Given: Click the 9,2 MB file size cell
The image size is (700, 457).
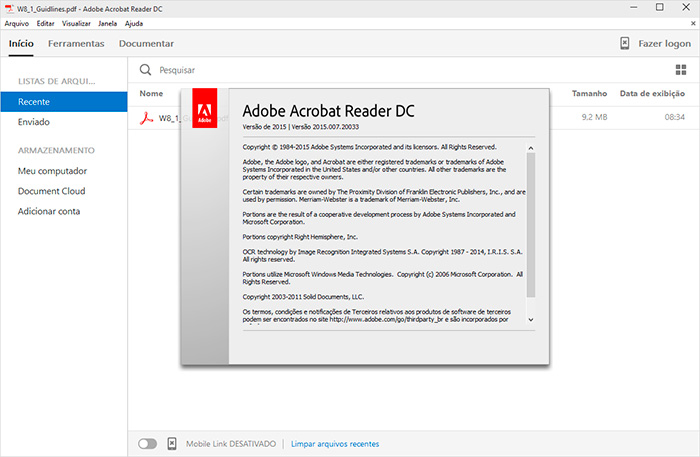Looking at the screenshot, I should (594, 117).
